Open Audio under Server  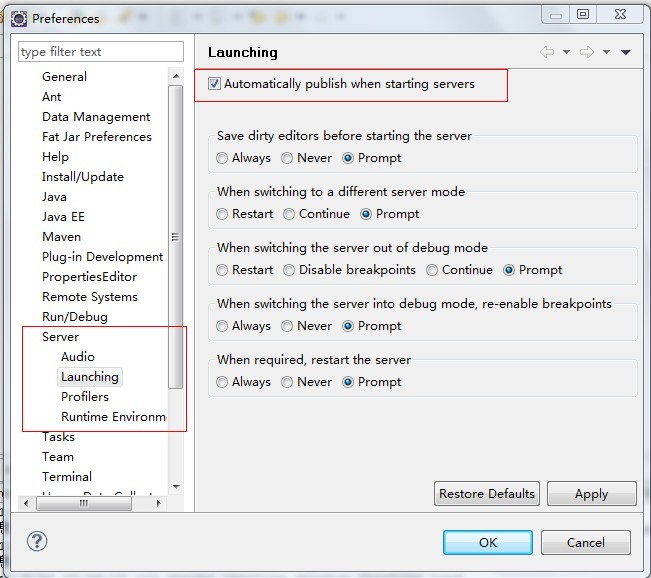tap(78, 357)
